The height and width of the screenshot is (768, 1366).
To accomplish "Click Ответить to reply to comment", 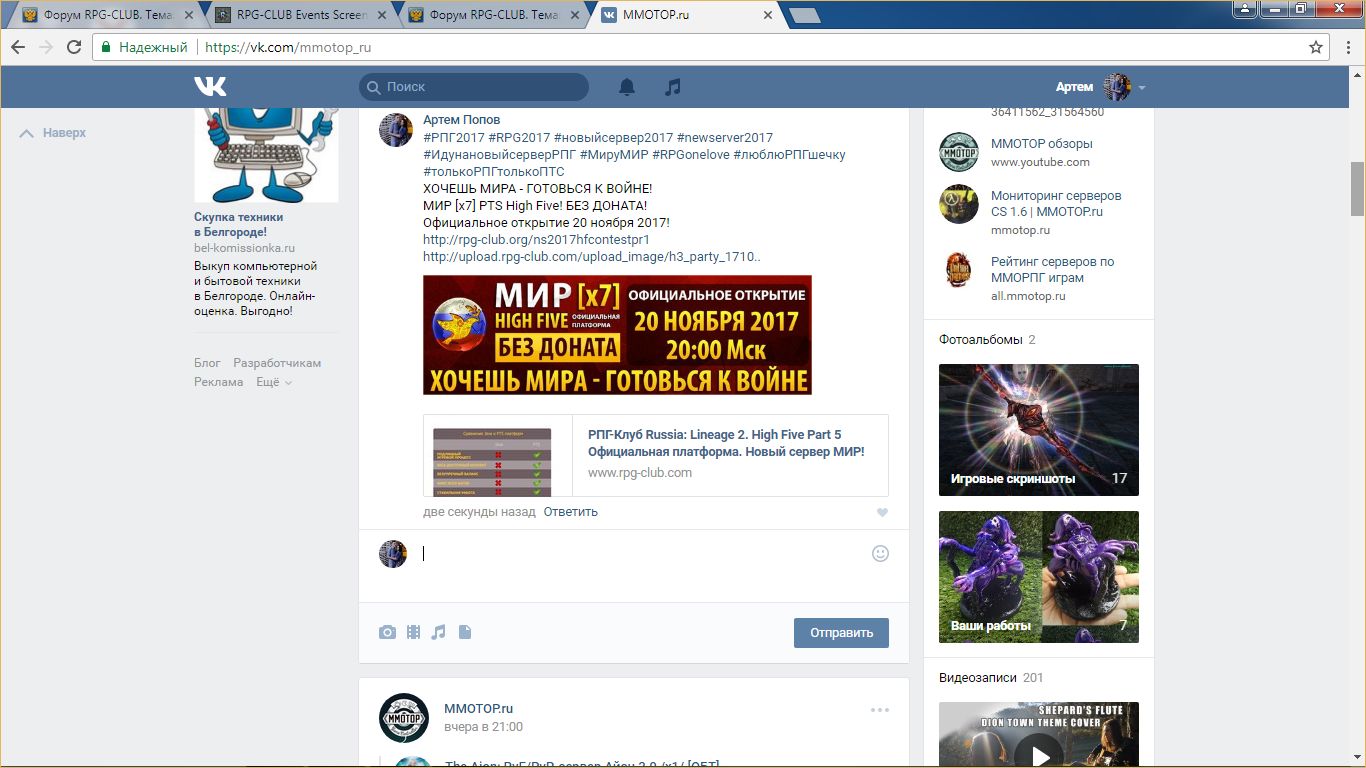I will [570, 512].
